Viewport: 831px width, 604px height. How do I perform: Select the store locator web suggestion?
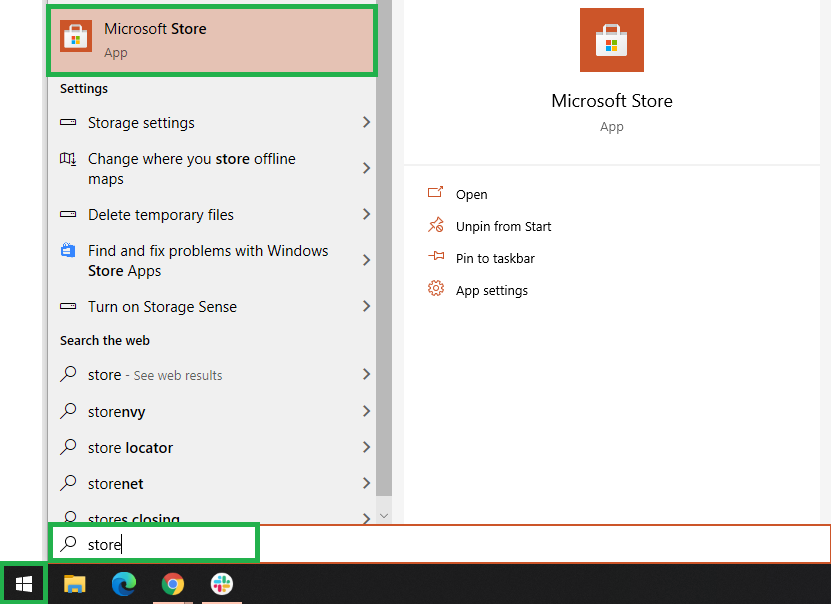[x=130, y=448]
